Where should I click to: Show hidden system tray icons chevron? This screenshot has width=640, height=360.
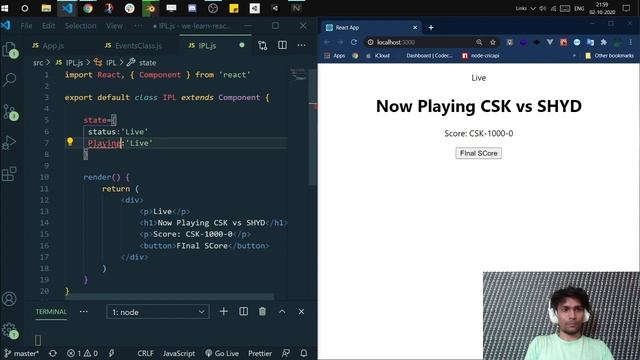533,8
